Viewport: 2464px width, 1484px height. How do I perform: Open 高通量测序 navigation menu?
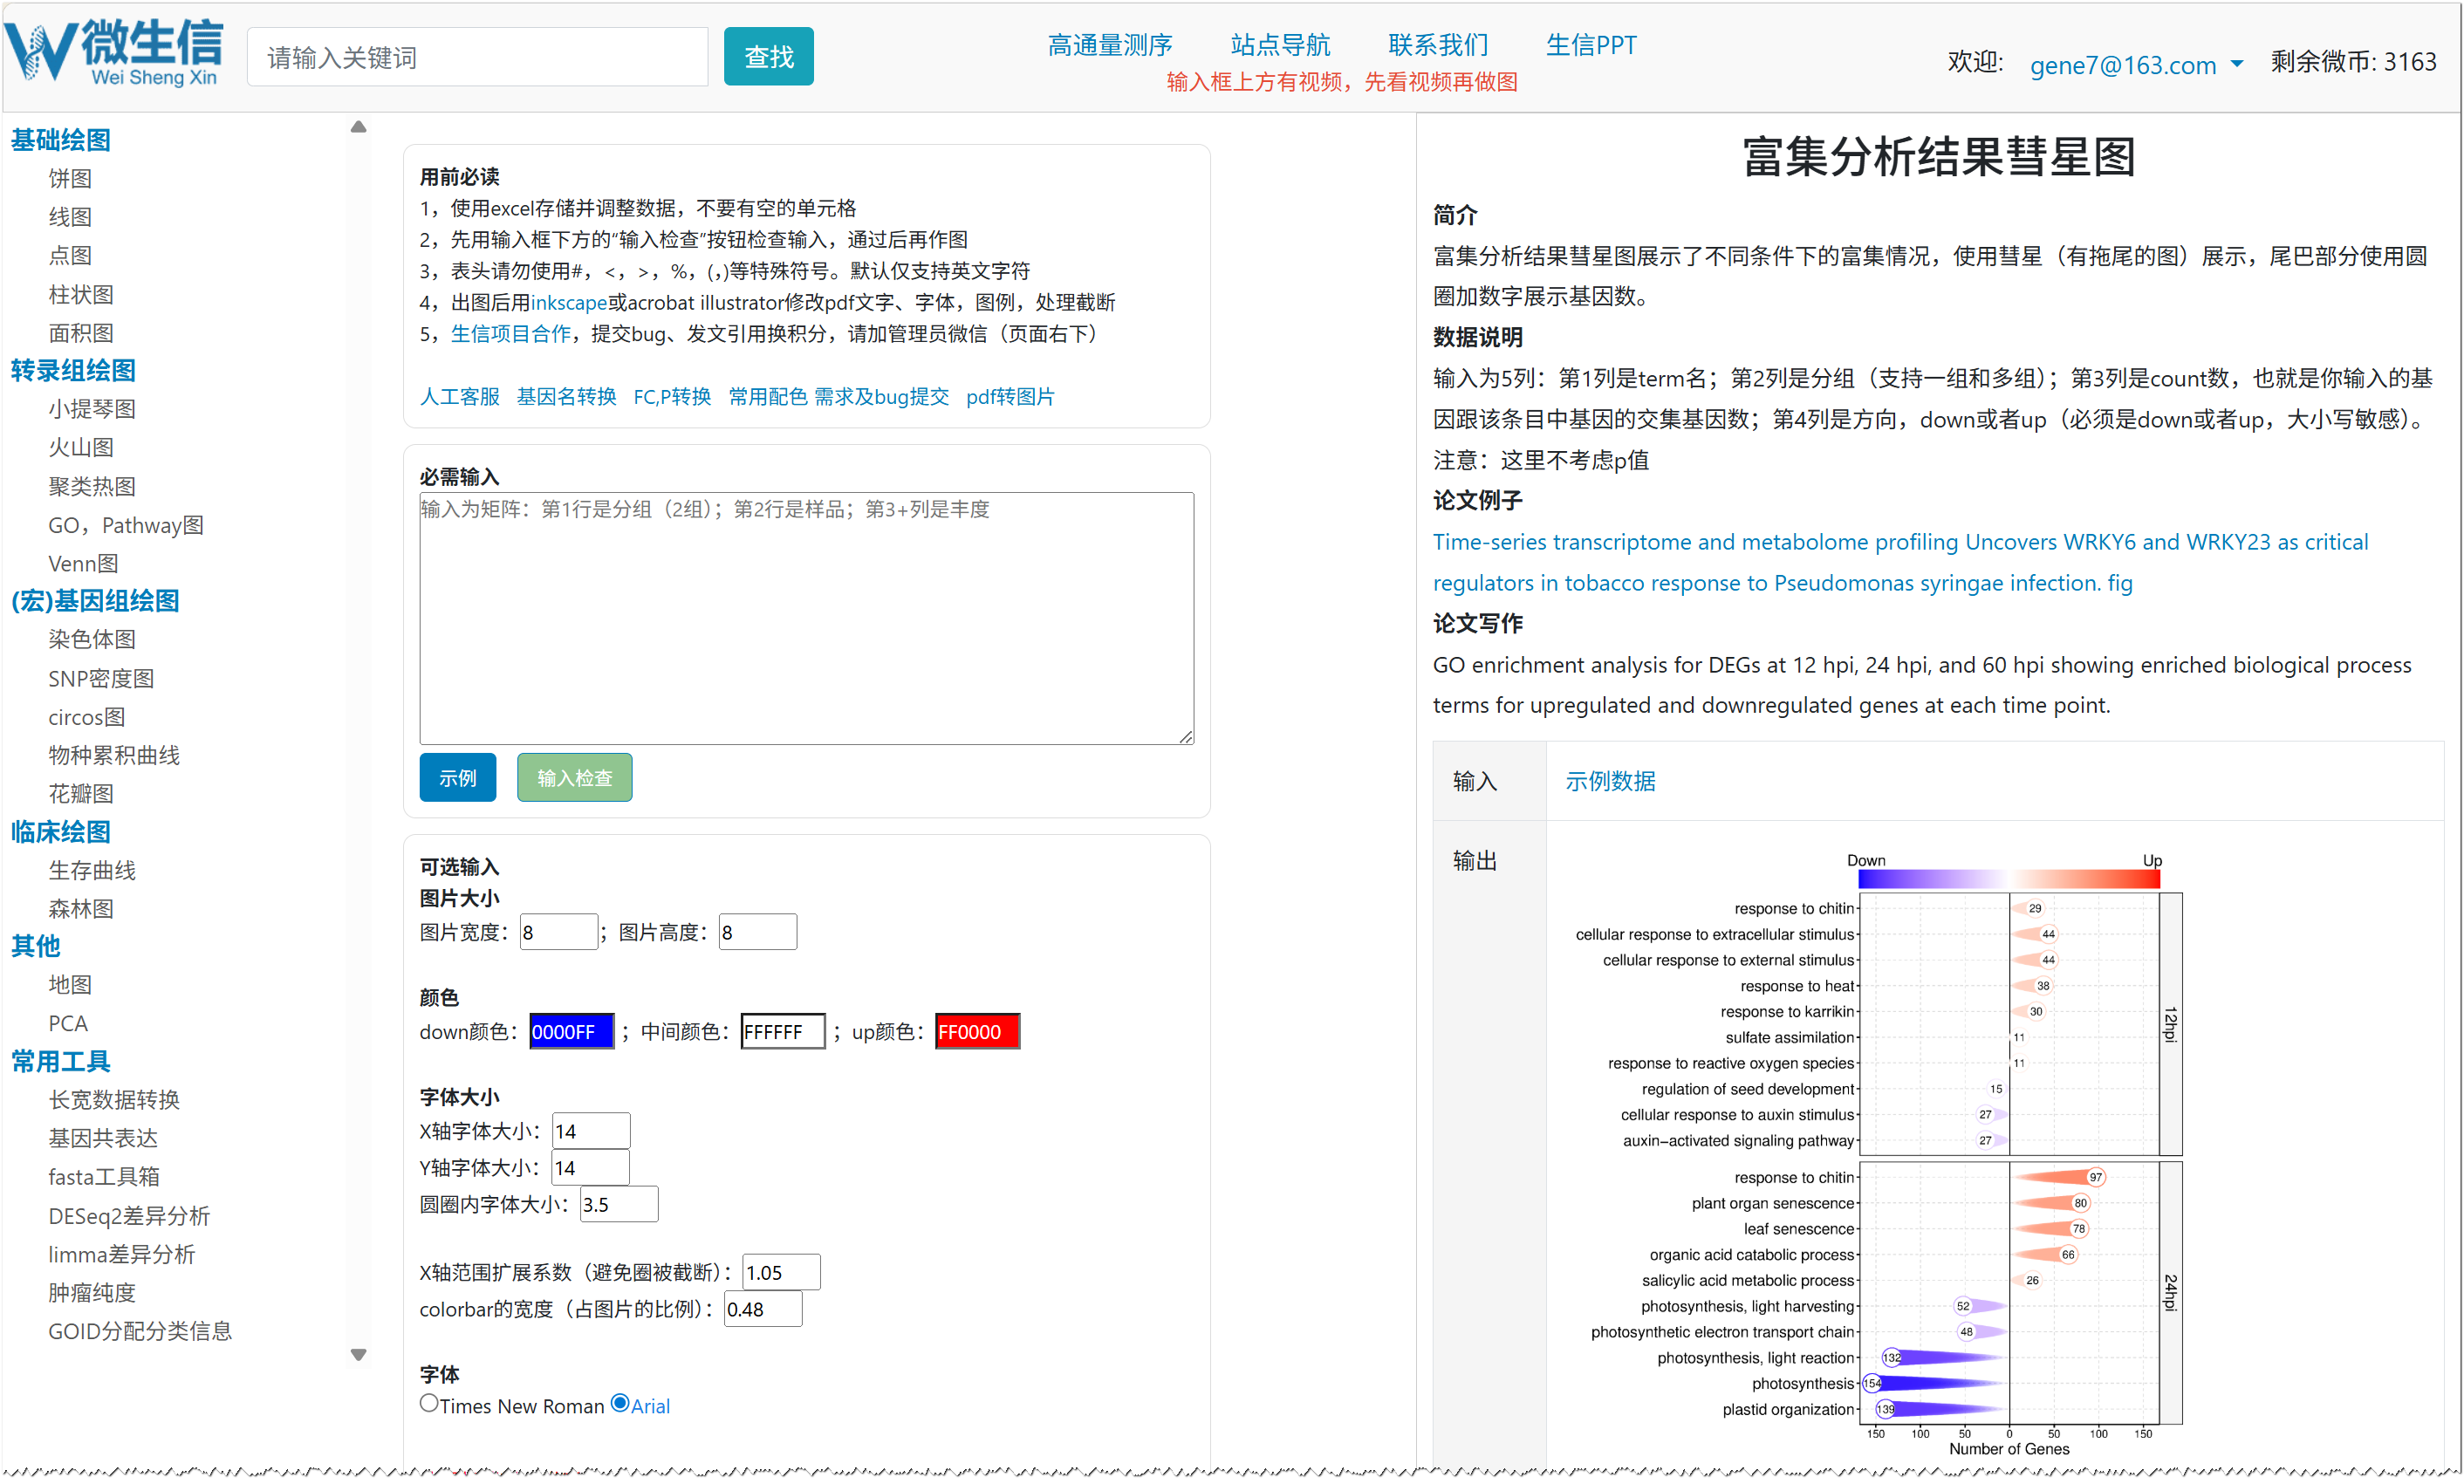pyautogui.click(x=1110, y=45)
